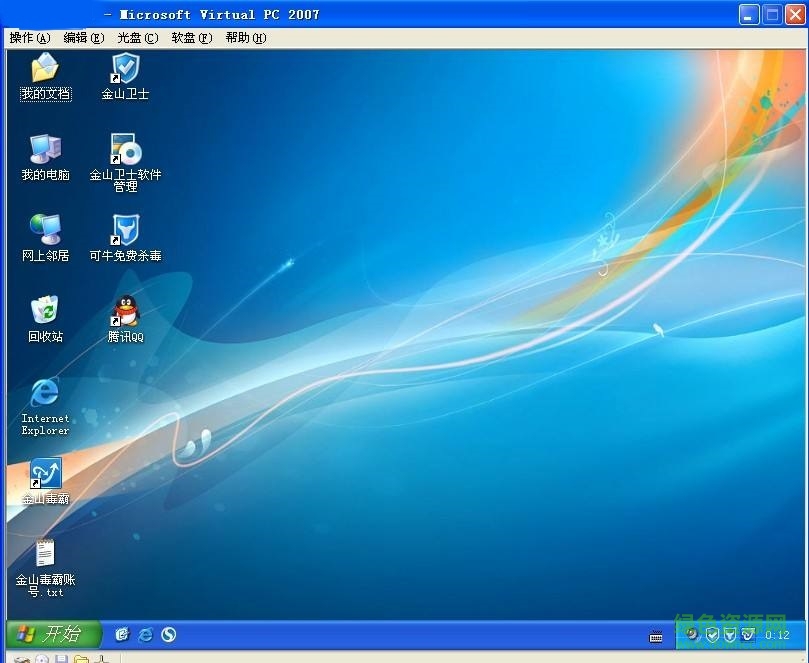Open the 回收站 Recycle Bin
This screenshot has height=663, width=809.
[x=45, y=312]
